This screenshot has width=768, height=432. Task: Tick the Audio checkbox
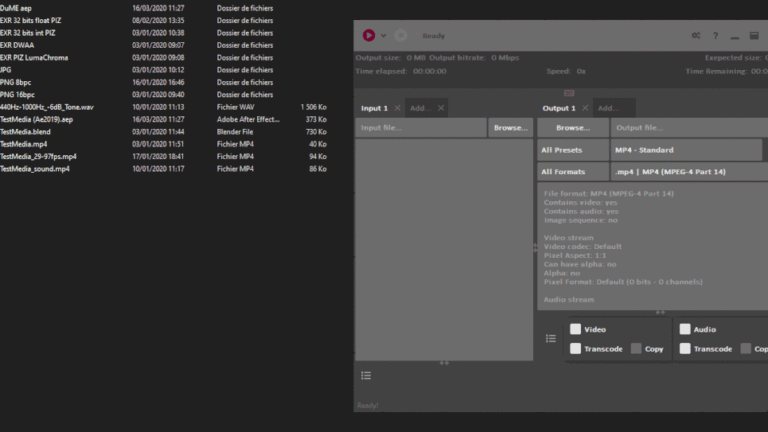[x=685, y=329]
